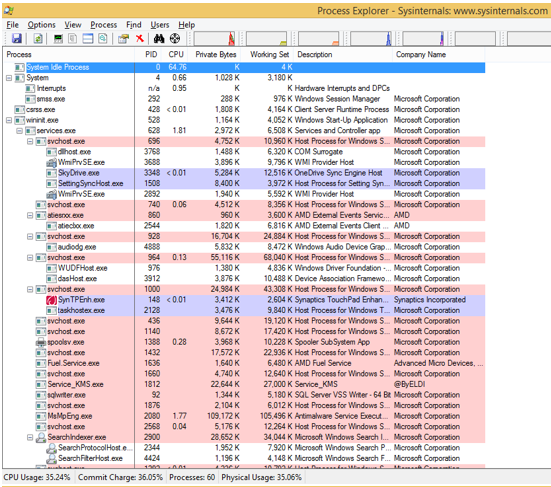The height and width of the screenshot is (487, 551).
Task: Select the csrss.exe process row
Action: click(x=244, y=110)
